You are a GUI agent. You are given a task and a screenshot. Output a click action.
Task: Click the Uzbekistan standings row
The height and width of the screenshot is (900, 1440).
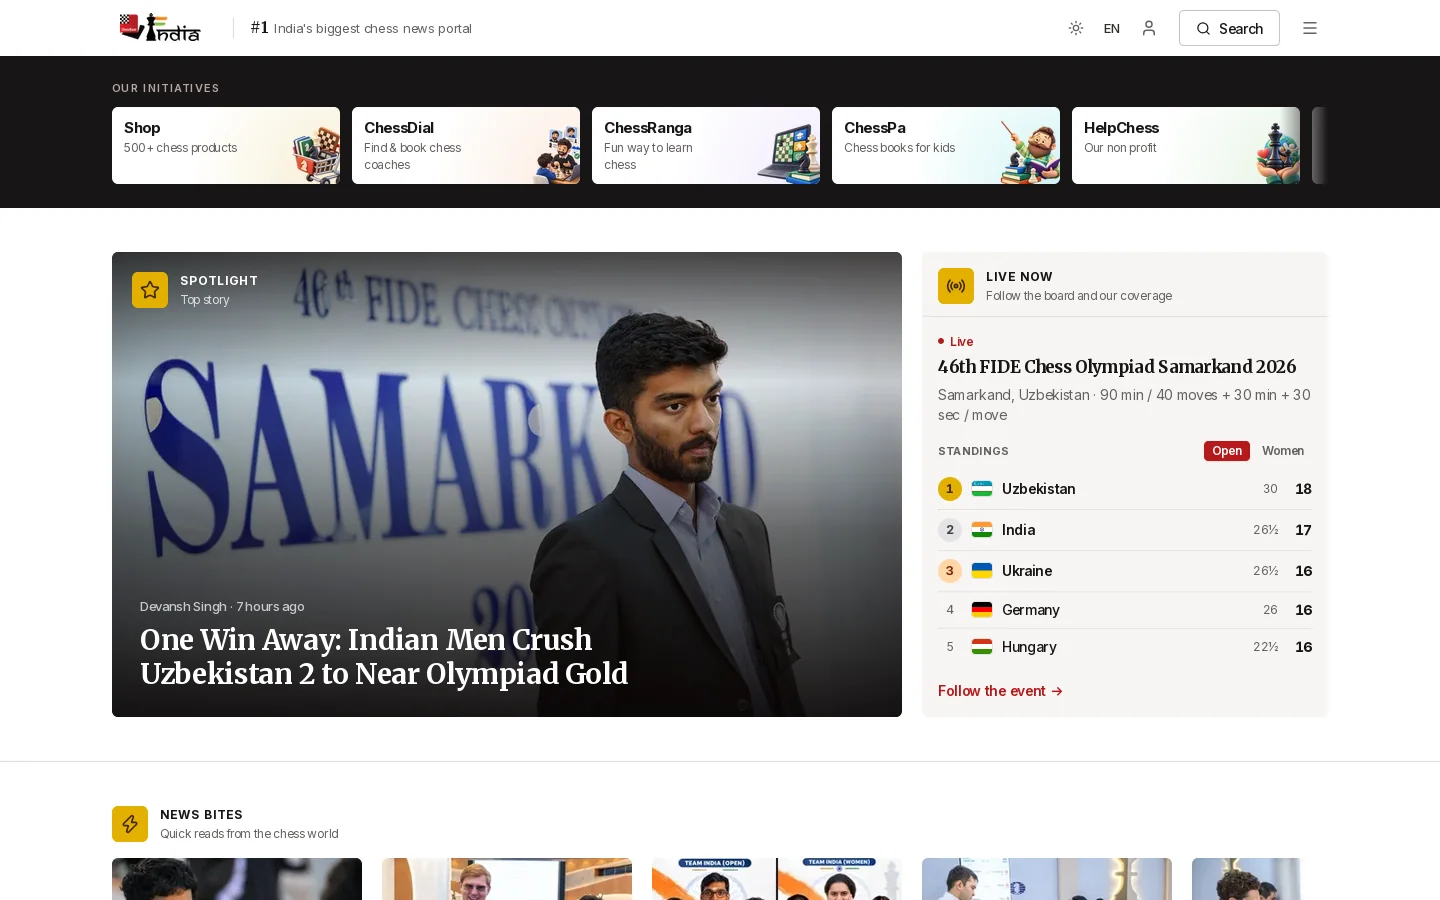pos(1125,489)
